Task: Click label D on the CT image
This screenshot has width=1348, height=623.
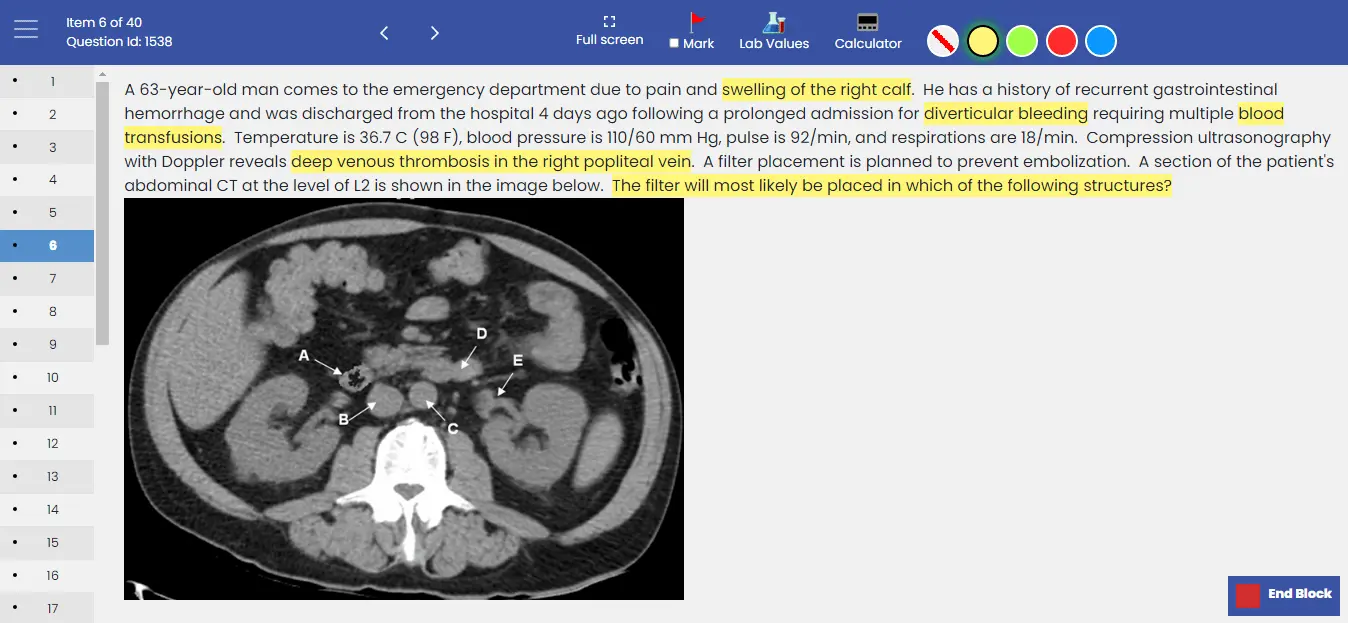Action: 481,333
